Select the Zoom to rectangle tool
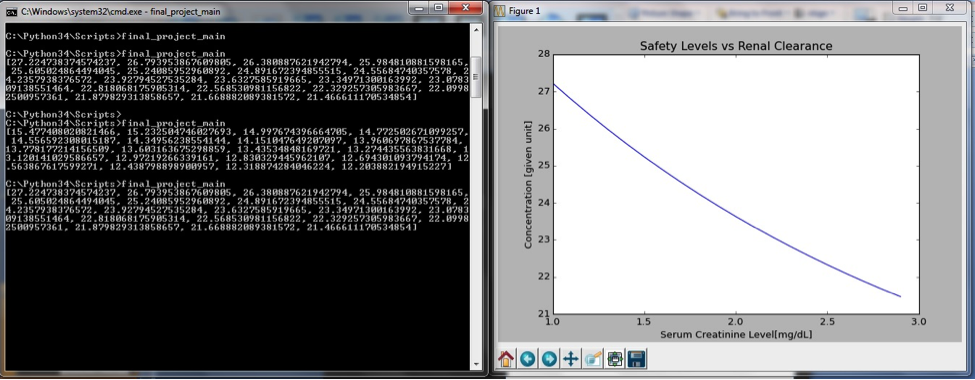 593,359
